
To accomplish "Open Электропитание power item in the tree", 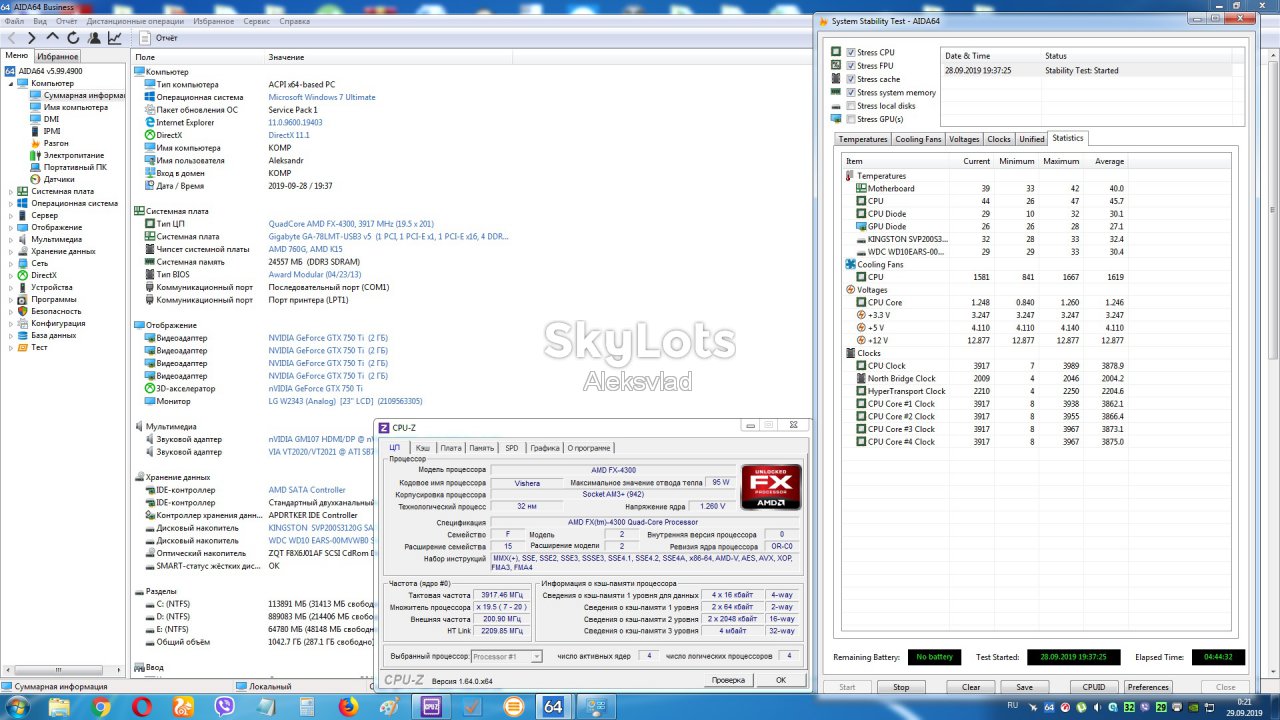I will [67, 155].
